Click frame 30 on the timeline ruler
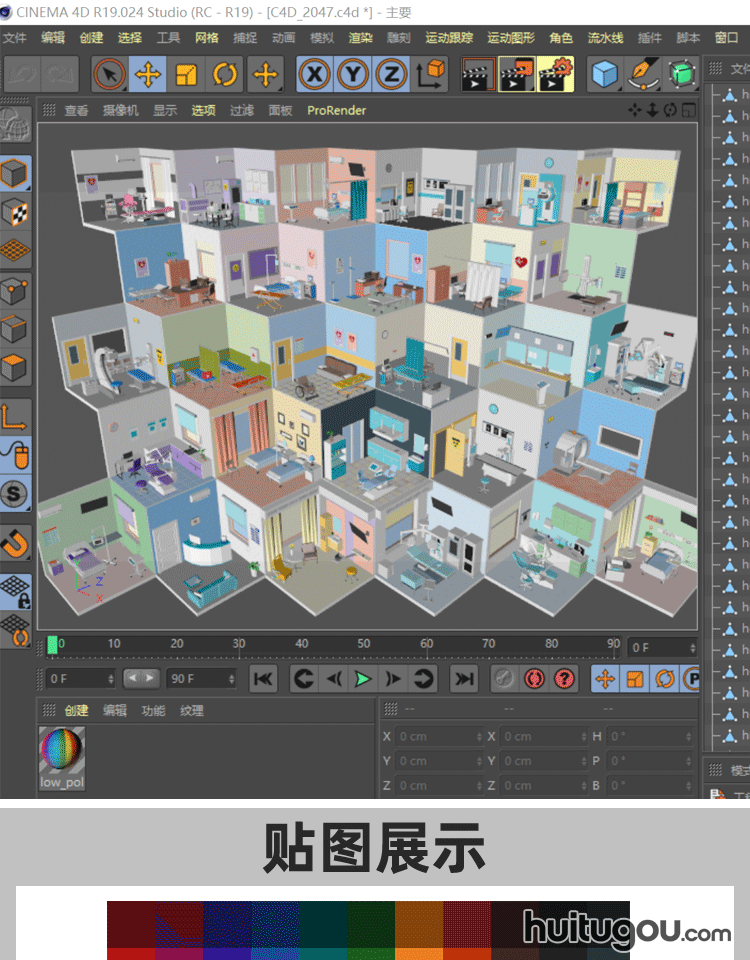The image size is (750, 960). pos(239,645)
